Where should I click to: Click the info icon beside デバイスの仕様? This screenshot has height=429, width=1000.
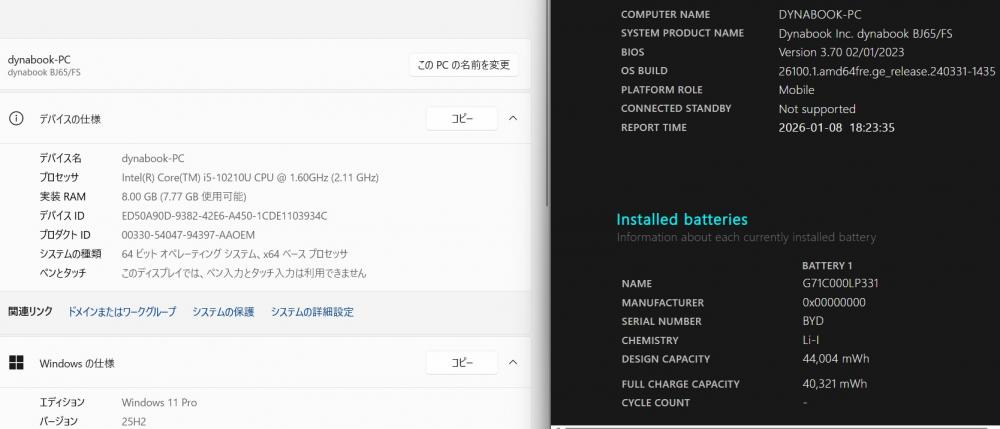coord(16,119)
